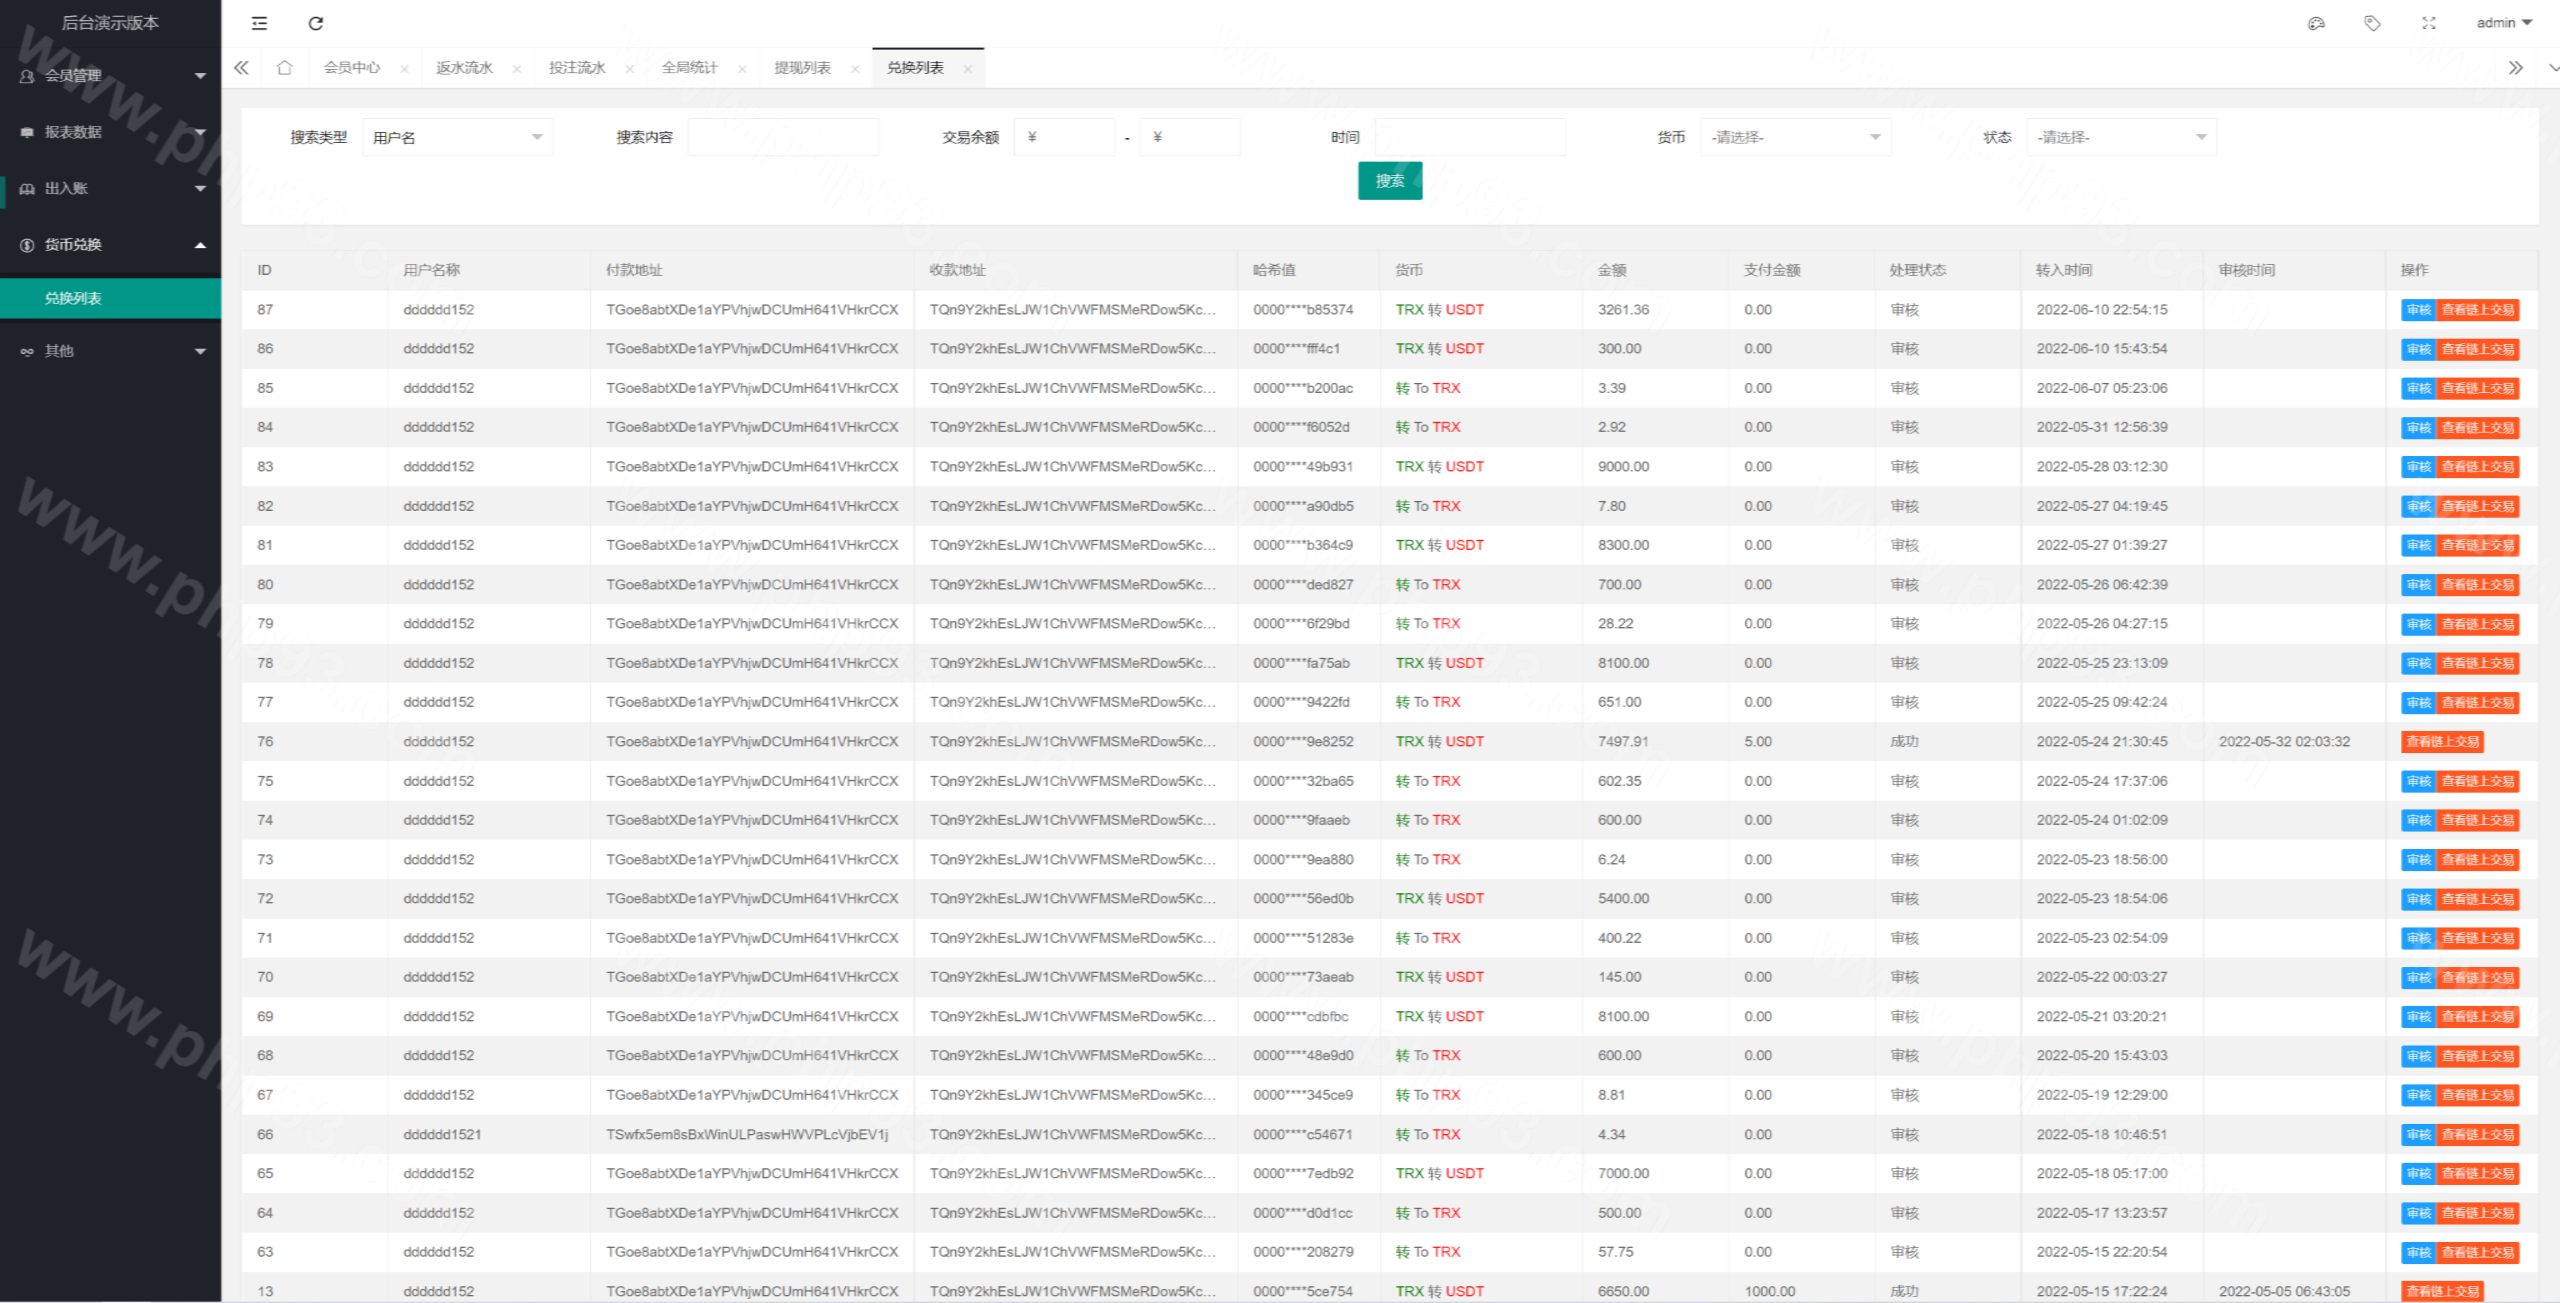The width and height of the screenshot is (2560, 1303).
Task: Expand the 会员管理 sidebar menu
Action: [x=110, y=76]
